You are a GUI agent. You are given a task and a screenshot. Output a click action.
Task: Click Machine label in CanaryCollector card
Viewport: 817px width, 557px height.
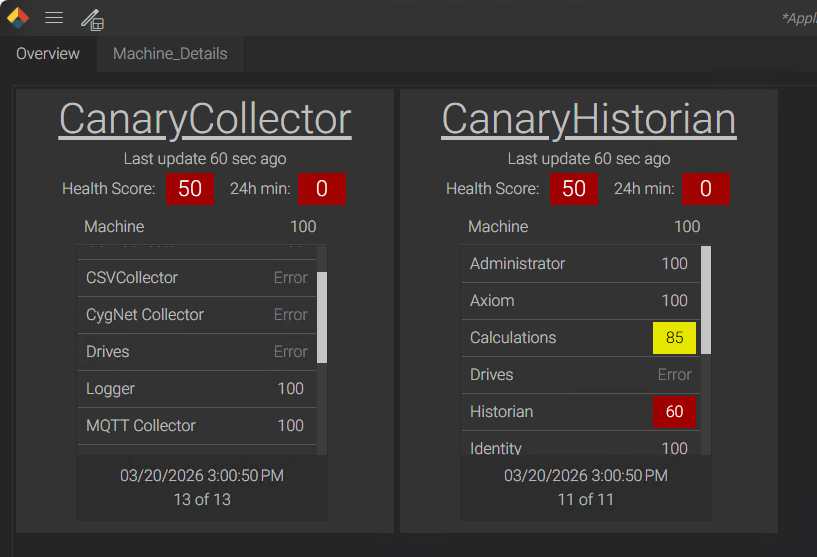pos(114,227)
